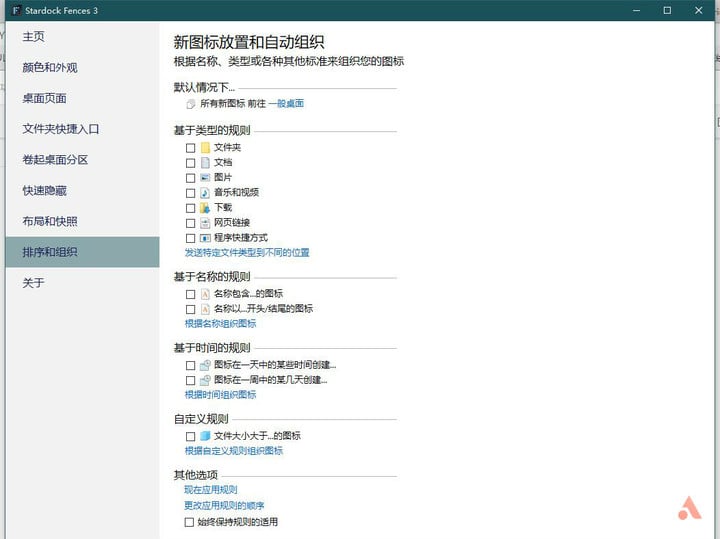Image resolution: width=720 pixels, height=539 pixels.
Task: Tick the 文件大小大于...的图标 checkbox
Action: [x=191, y=436]
